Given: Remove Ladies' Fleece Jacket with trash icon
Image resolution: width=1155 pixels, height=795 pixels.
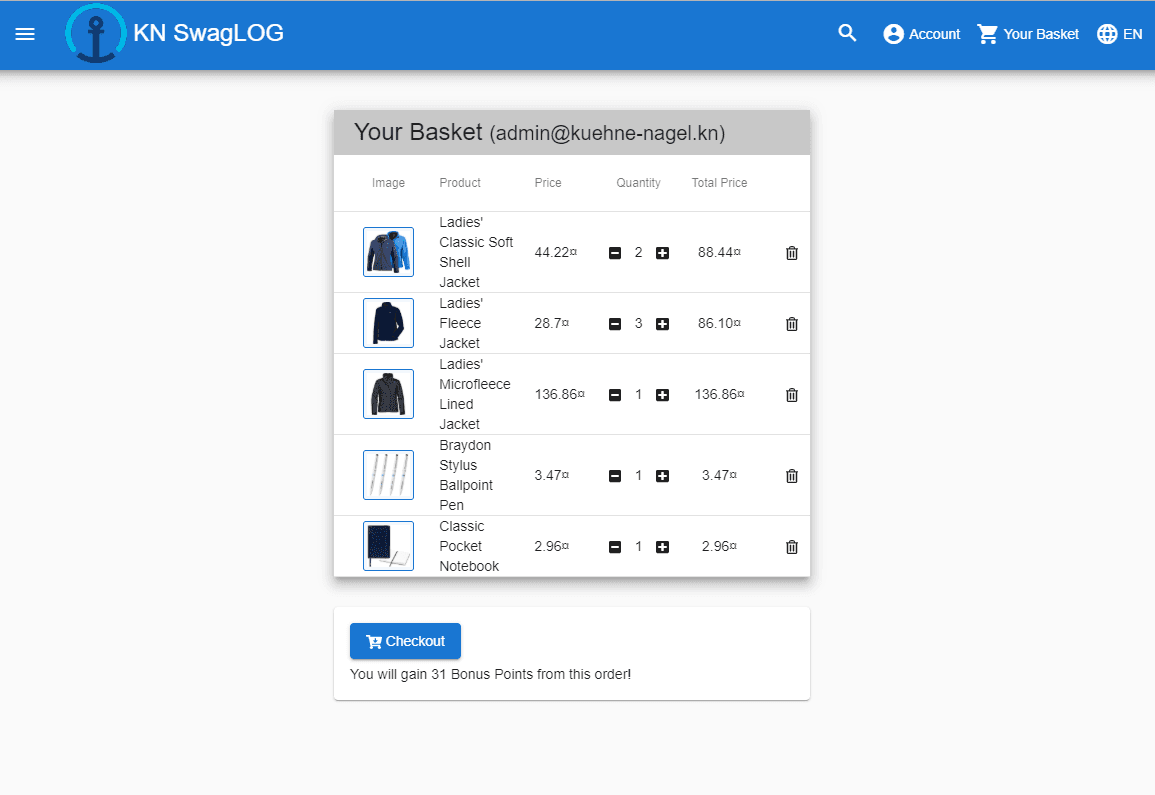Looking at the screenshot, I should [792, 324].
